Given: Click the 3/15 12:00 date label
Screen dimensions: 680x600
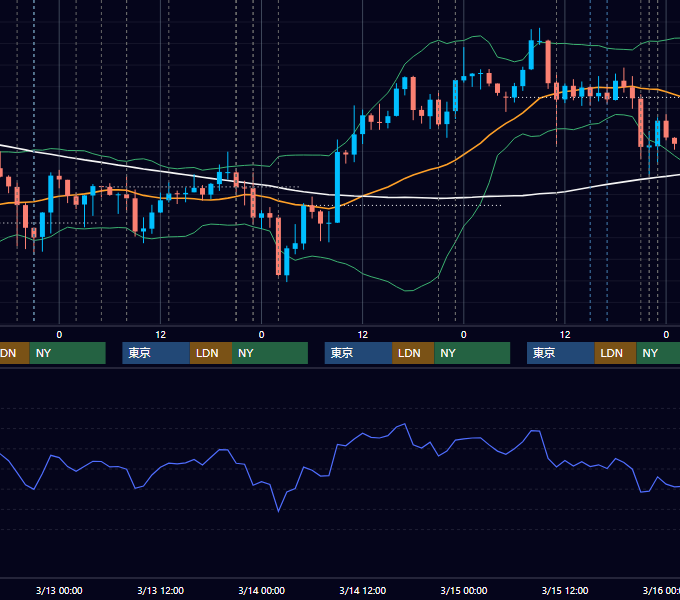Looking at the screenshot, I should click(x=565, y=590).
